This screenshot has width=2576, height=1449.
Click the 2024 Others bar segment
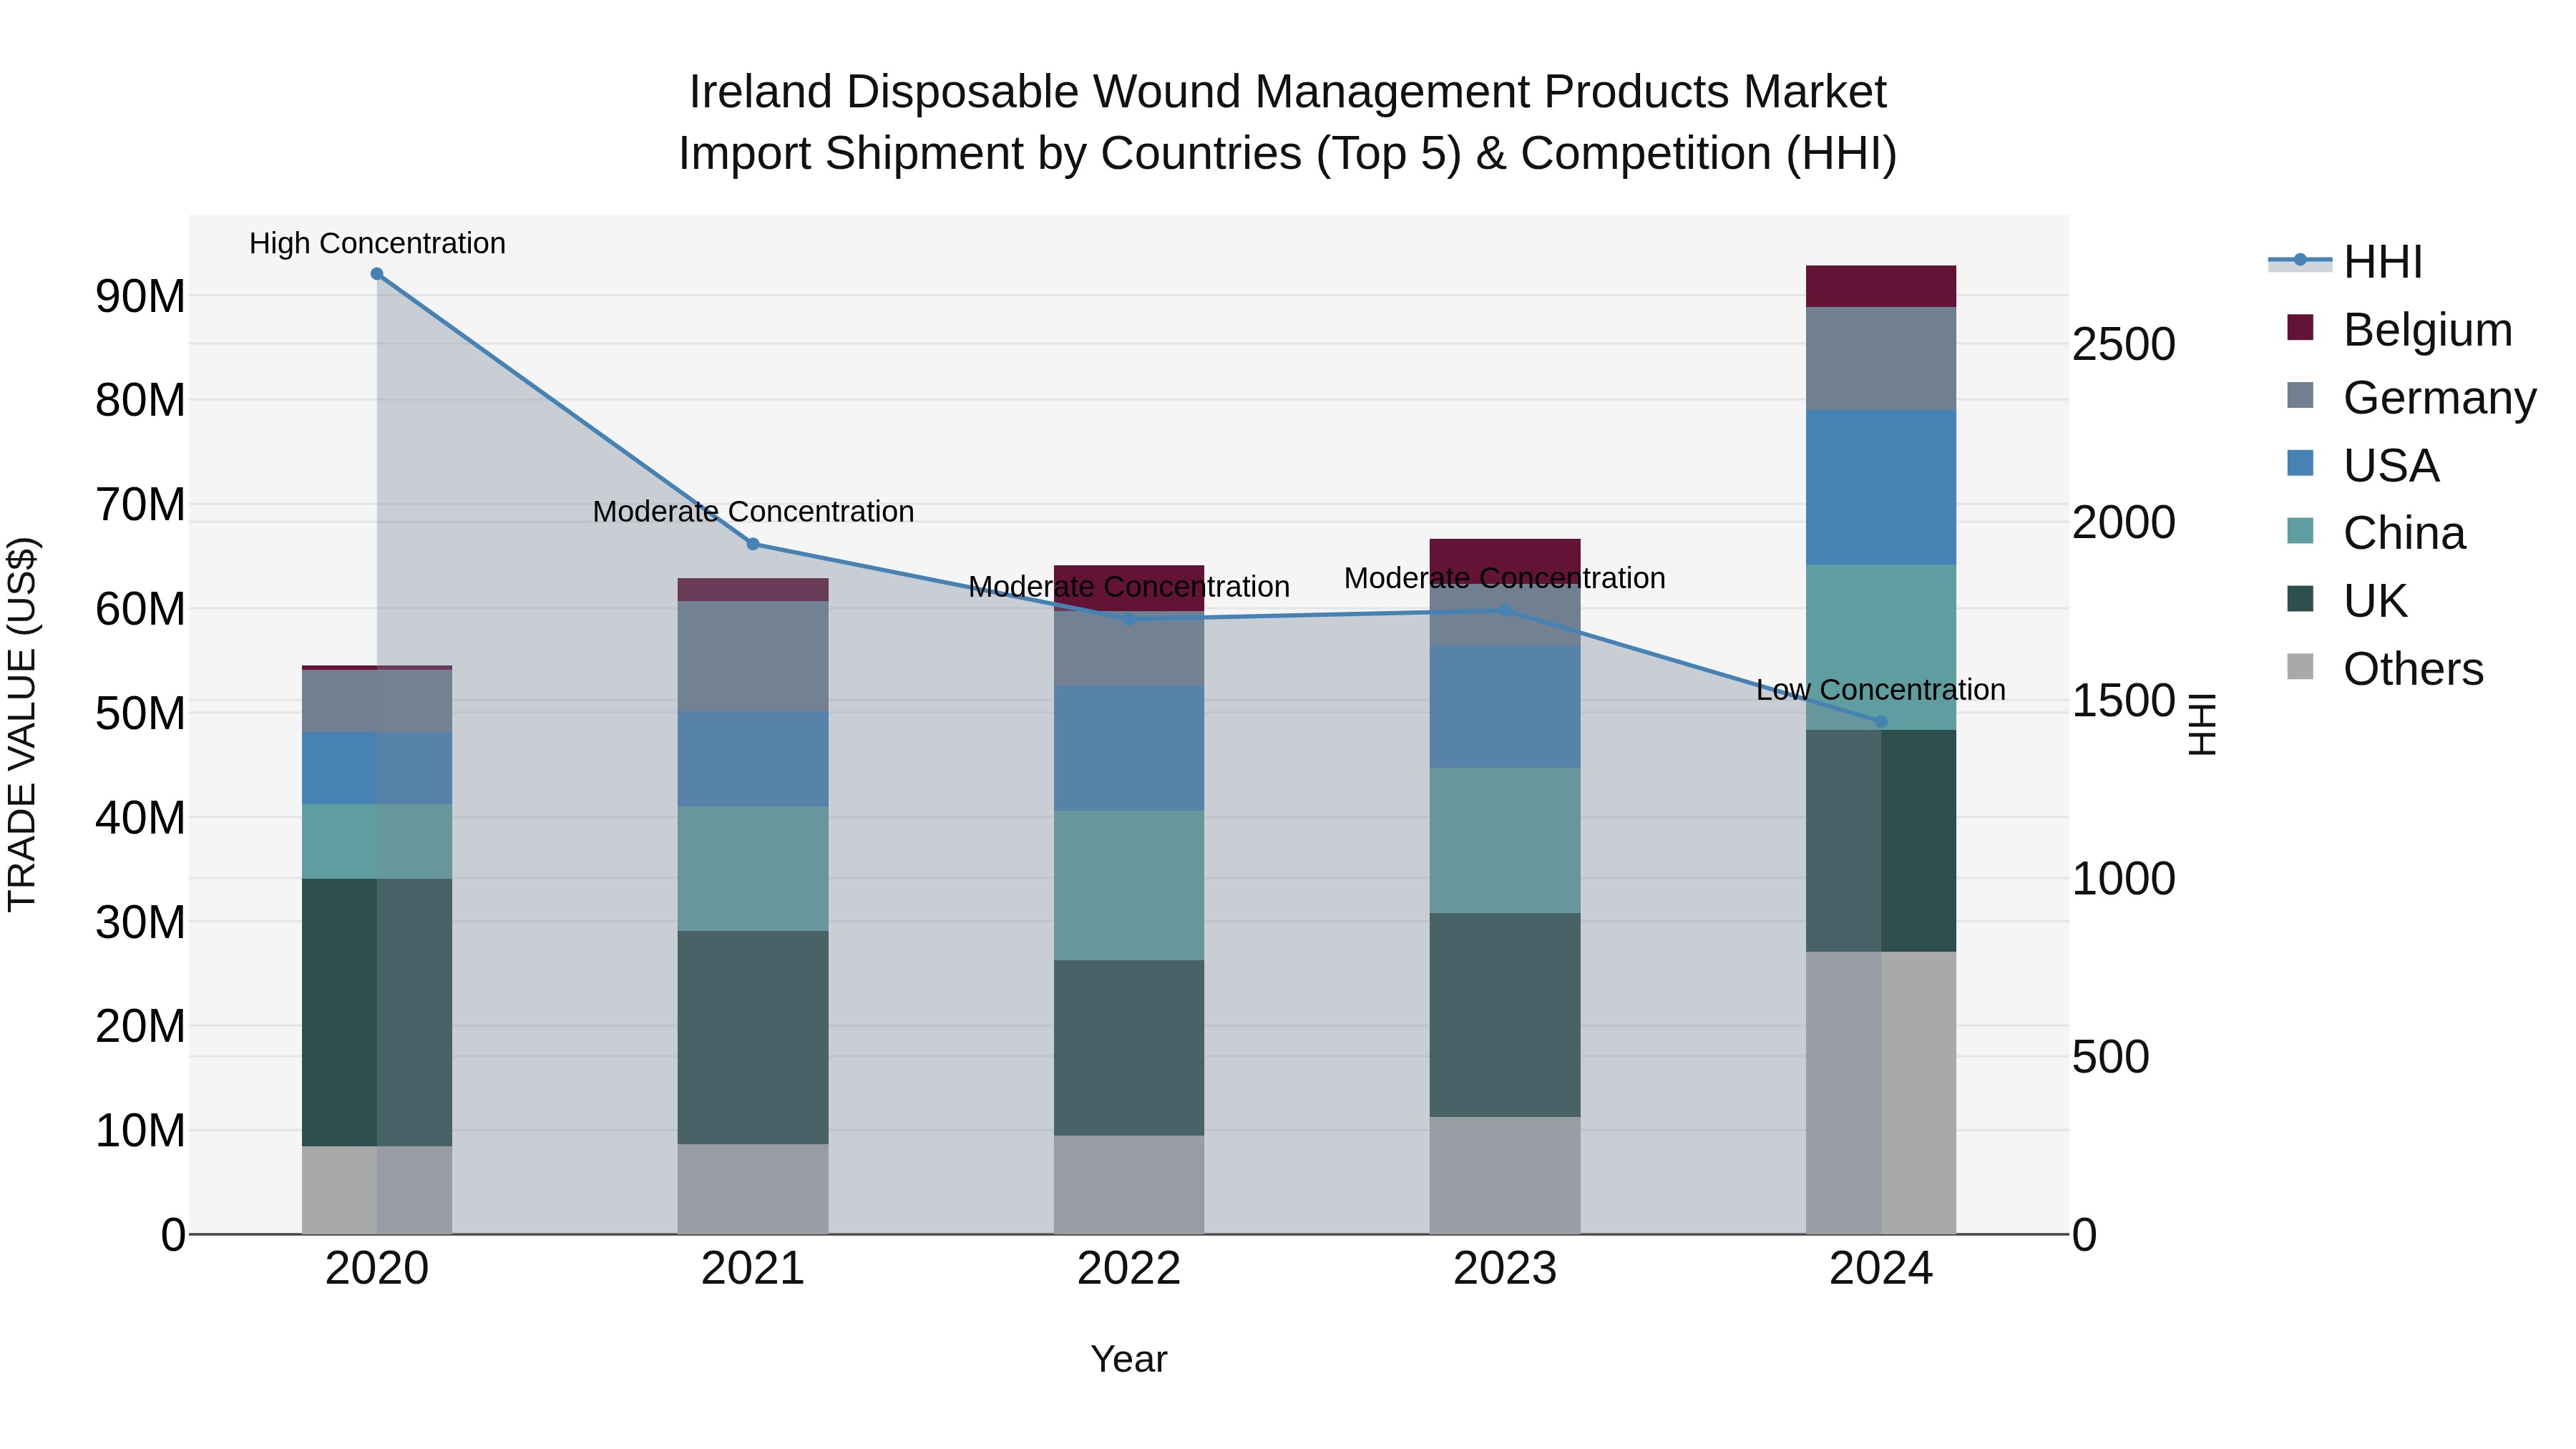(x=1881, y=1093)
